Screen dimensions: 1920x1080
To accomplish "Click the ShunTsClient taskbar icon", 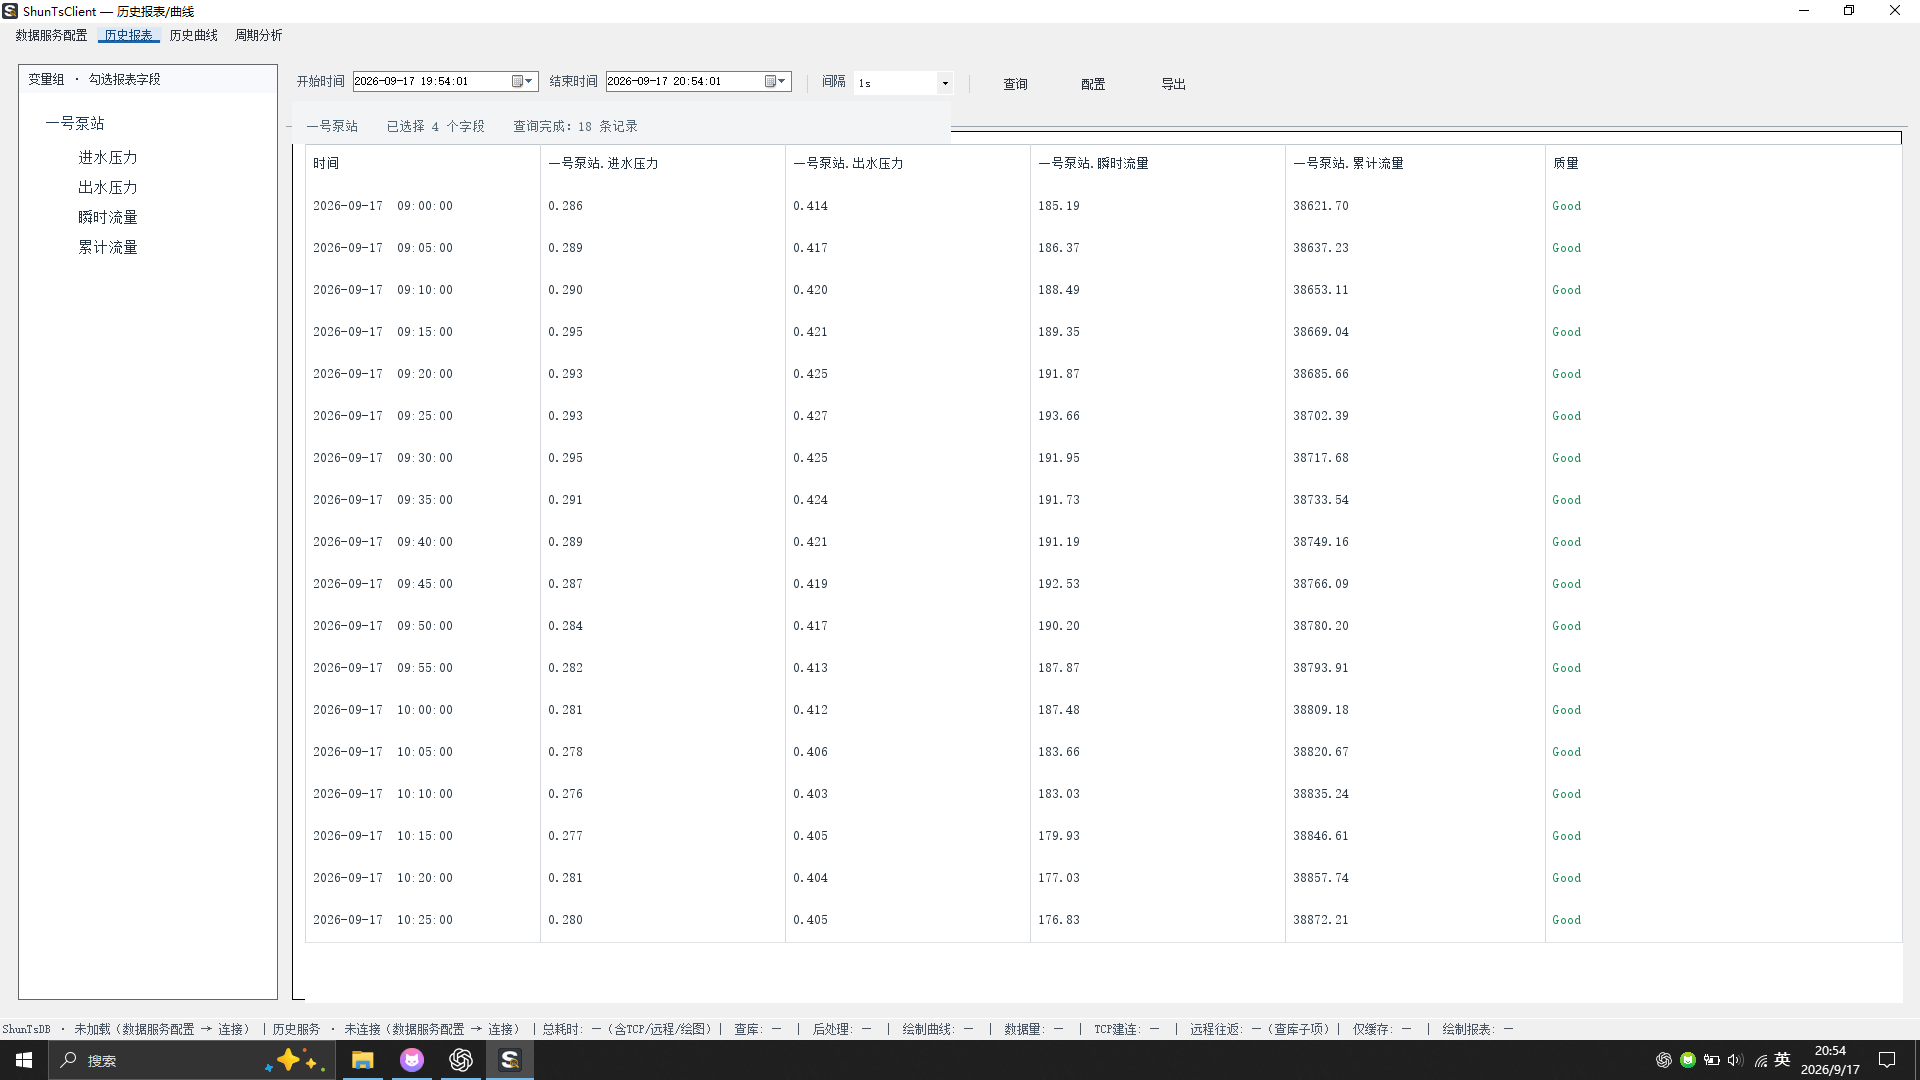I will [509, 1060].
